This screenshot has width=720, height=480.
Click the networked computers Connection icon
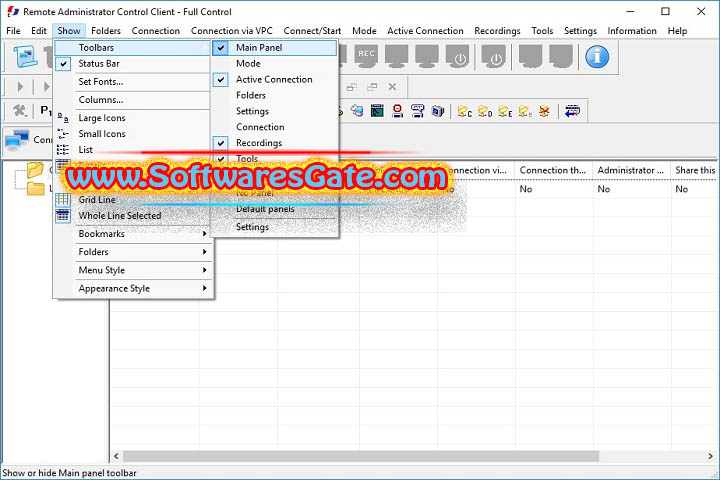click(x=17, y=140)
